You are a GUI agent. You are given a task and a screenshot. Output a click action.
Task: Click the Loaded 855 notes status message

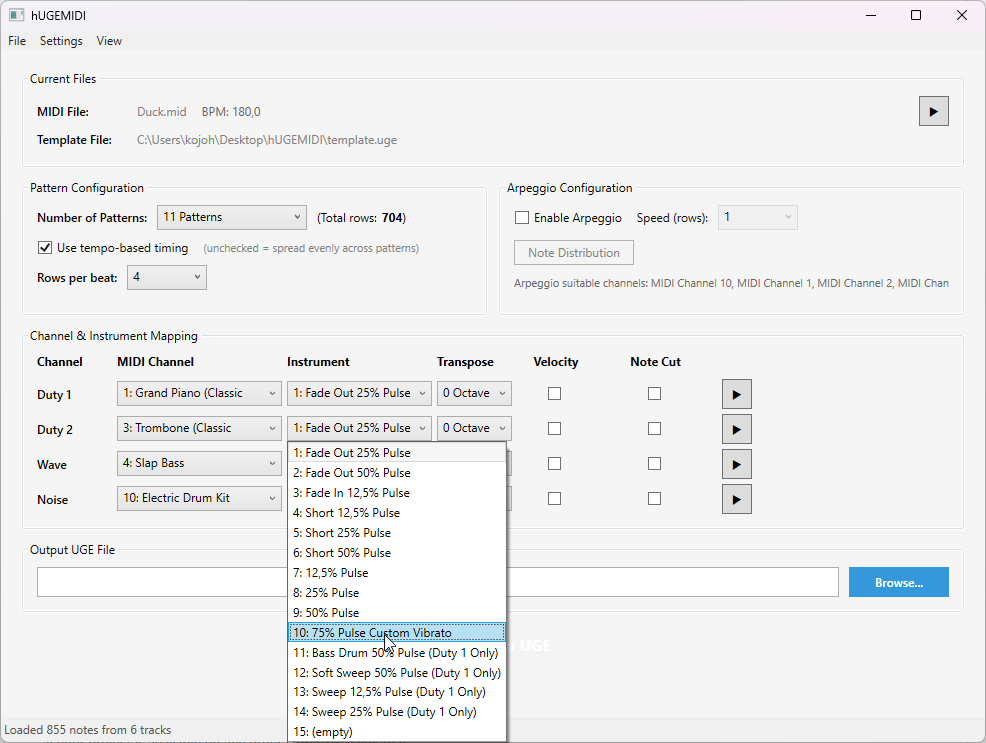(88, 730)
